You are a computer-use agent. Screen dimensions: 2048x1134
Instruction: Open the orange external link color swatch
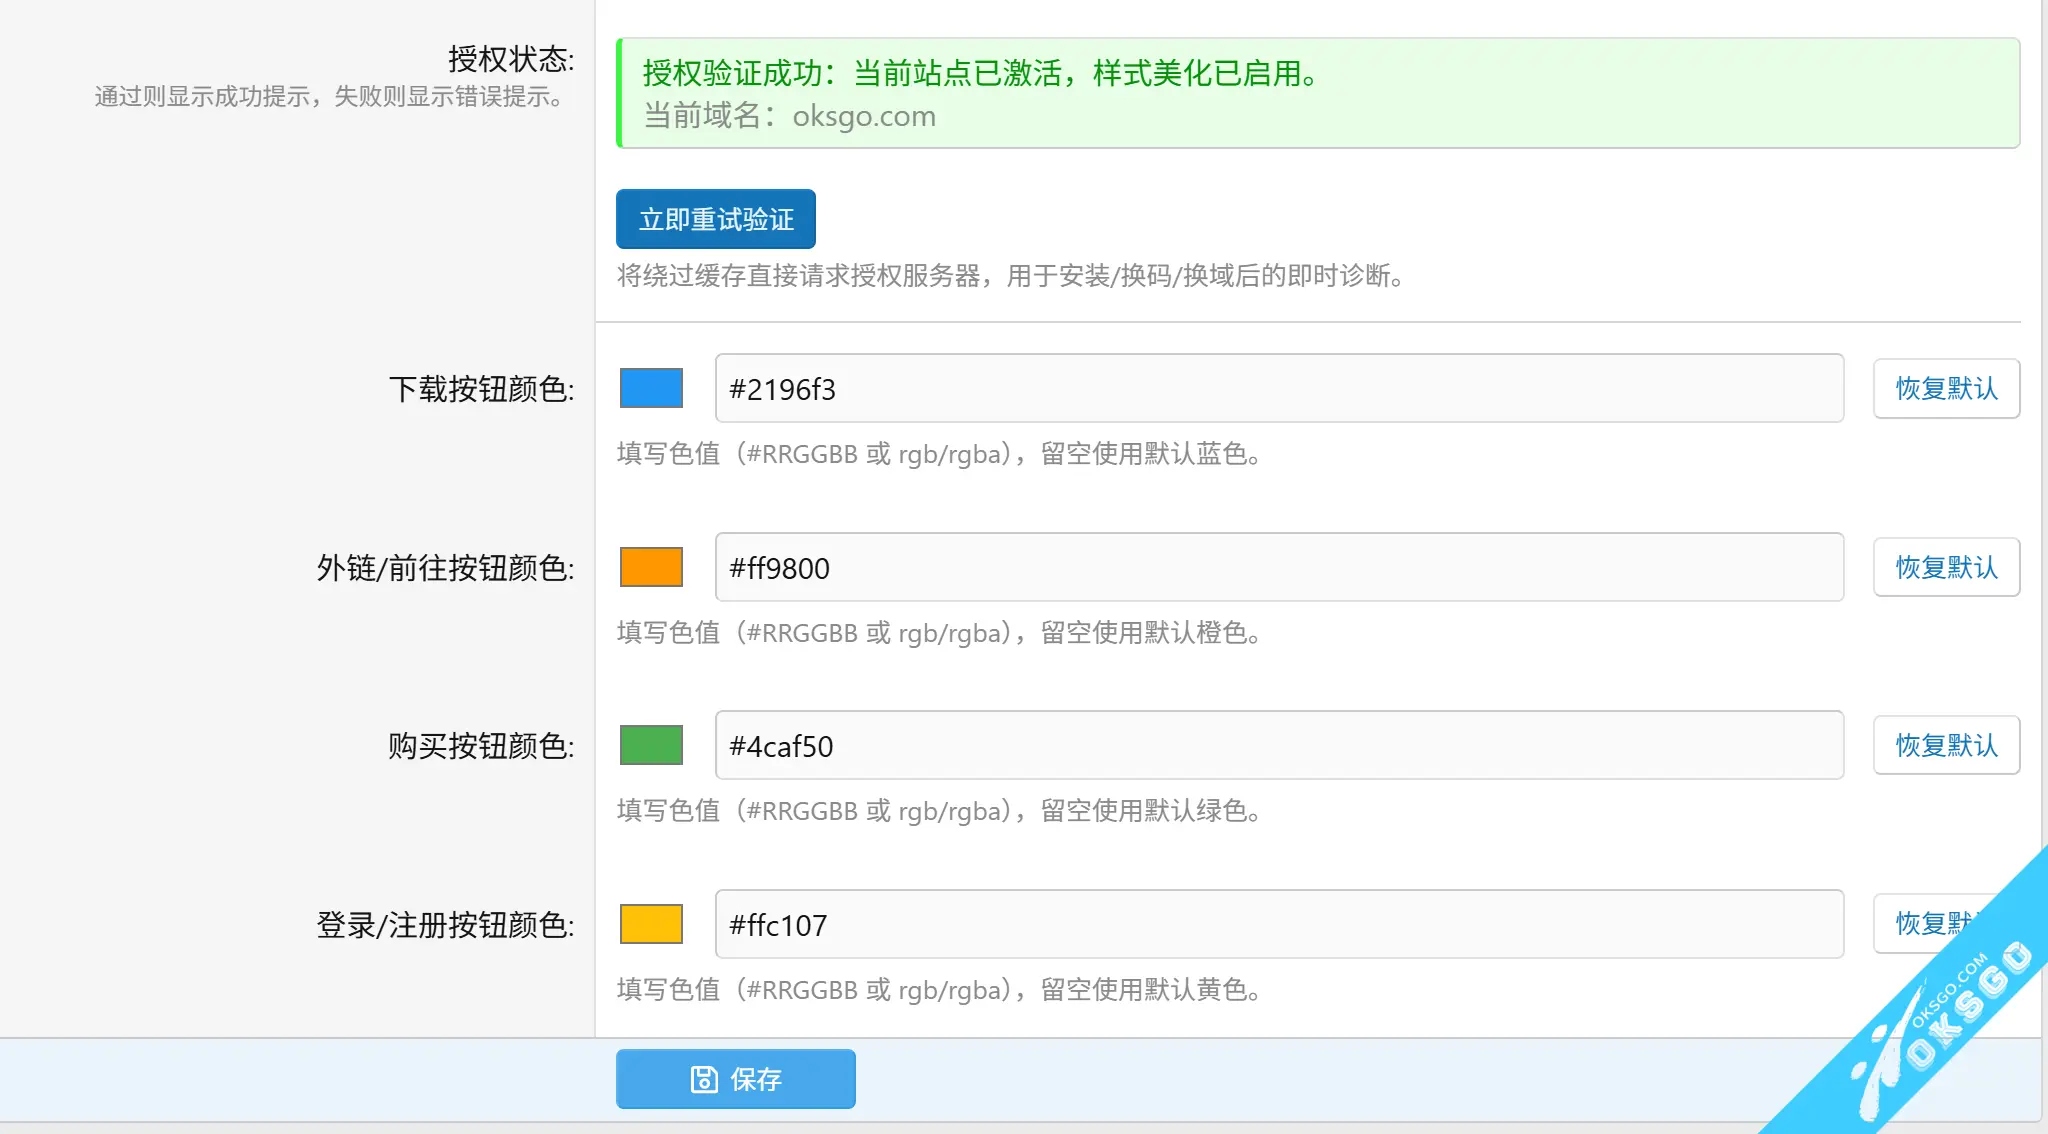point(651,567)
